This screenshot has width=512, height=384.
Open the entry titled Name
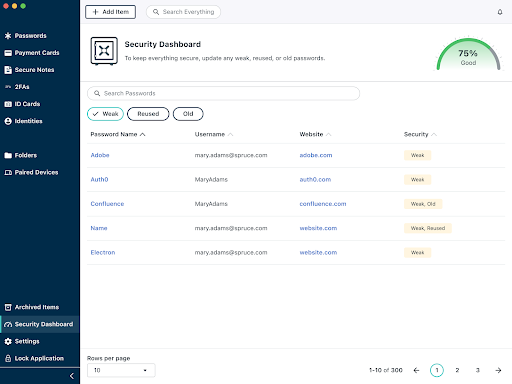pyautogui.click(x=99, y=228)
